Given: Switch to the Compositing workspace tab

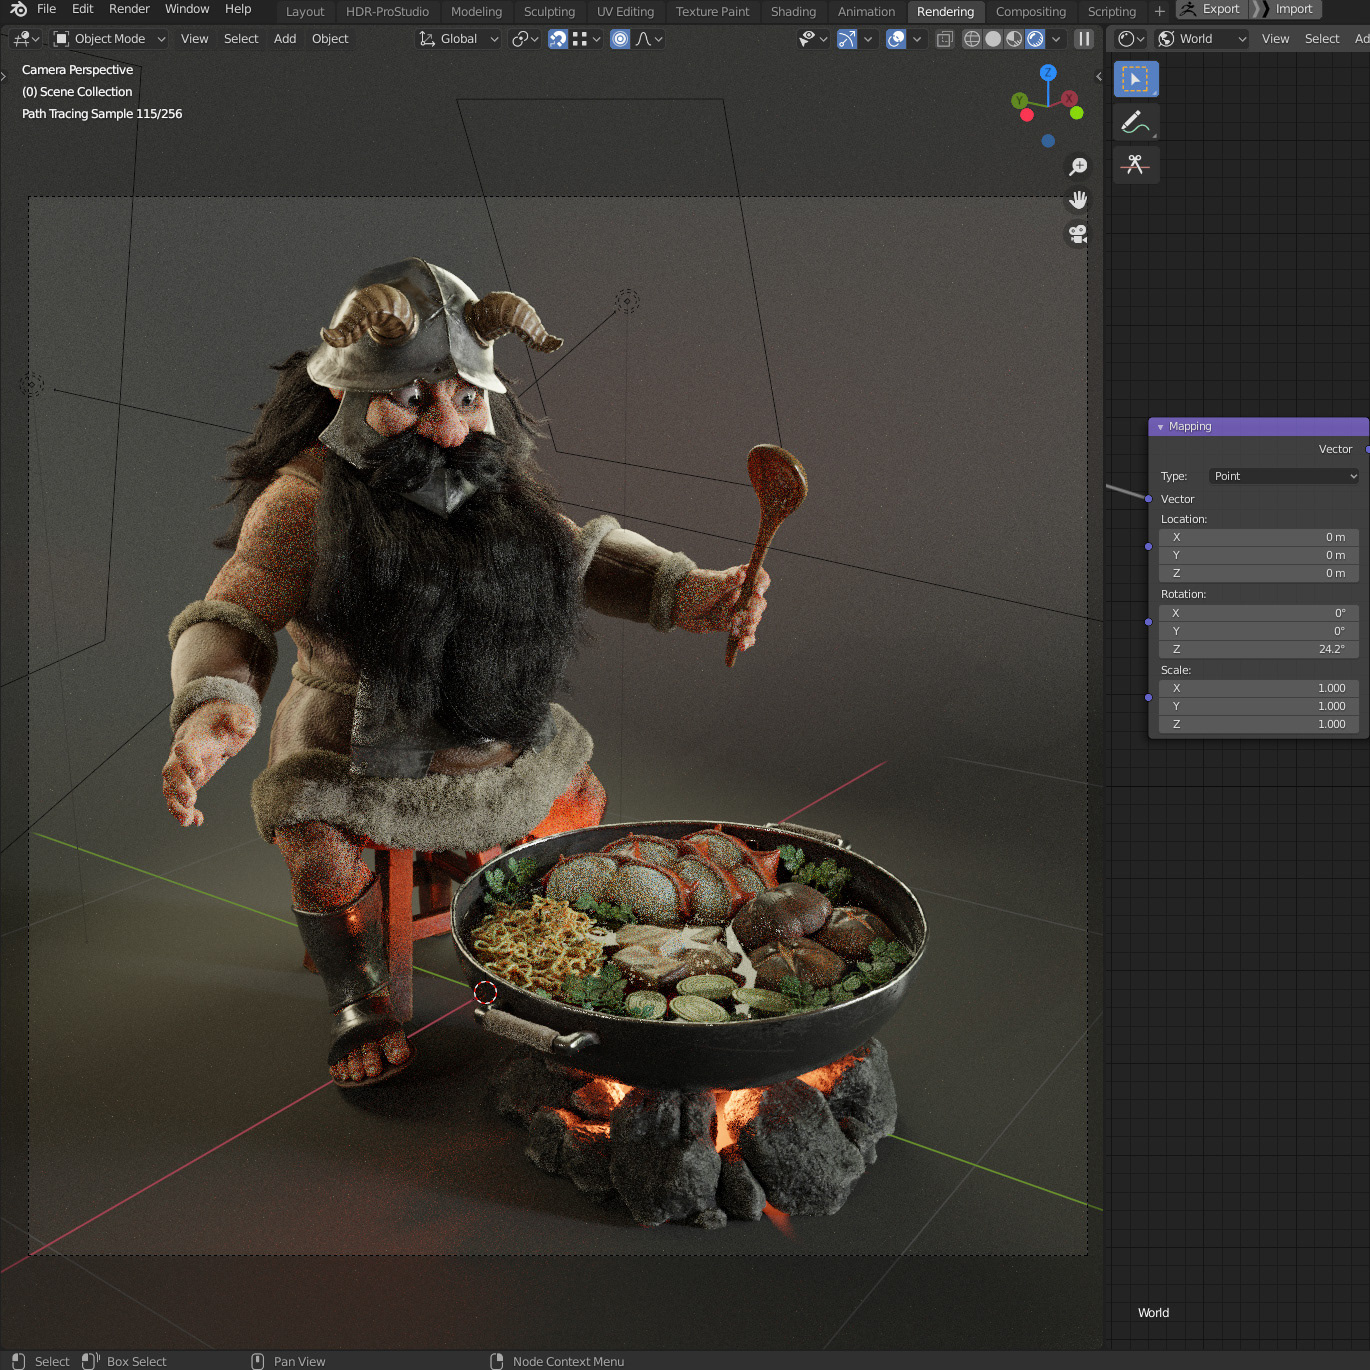Looking at the screenshot, I should (1030, 12).
